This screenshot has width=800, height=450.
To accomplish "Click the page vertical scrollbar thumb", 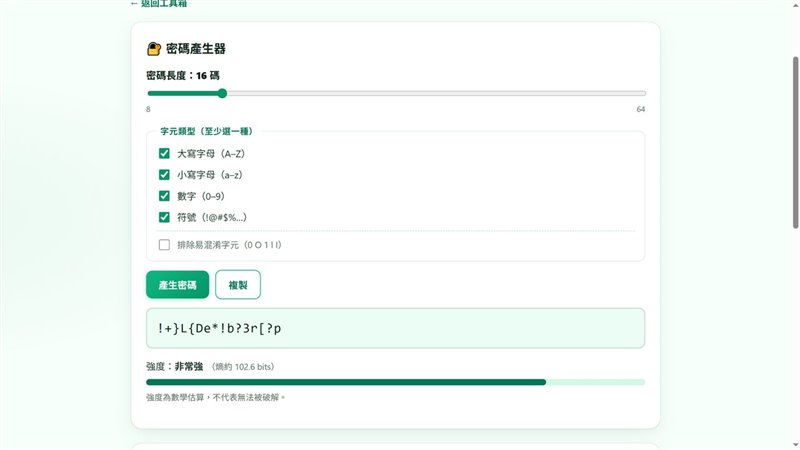I will (x=795, y=142).
